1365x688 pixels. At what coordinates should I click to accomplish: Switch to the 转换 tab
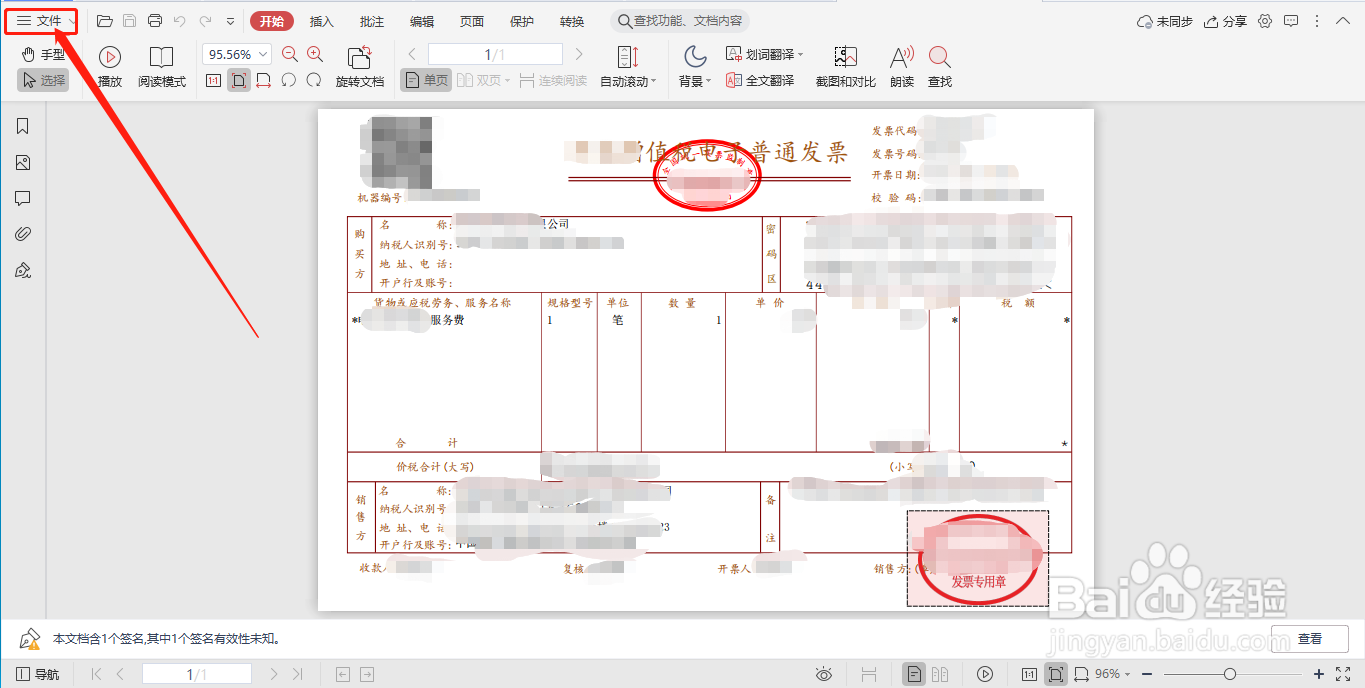tap(572, 21)
